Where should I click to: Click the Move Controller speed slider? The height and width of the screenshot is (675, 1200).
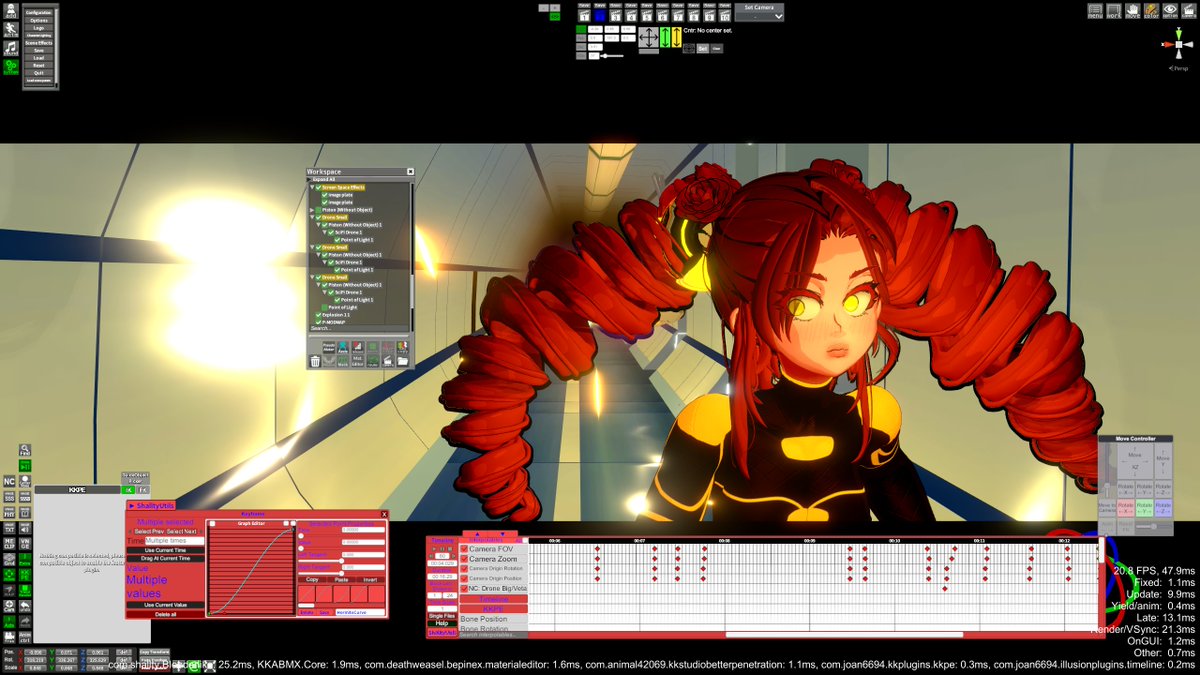click(1153, 526)
